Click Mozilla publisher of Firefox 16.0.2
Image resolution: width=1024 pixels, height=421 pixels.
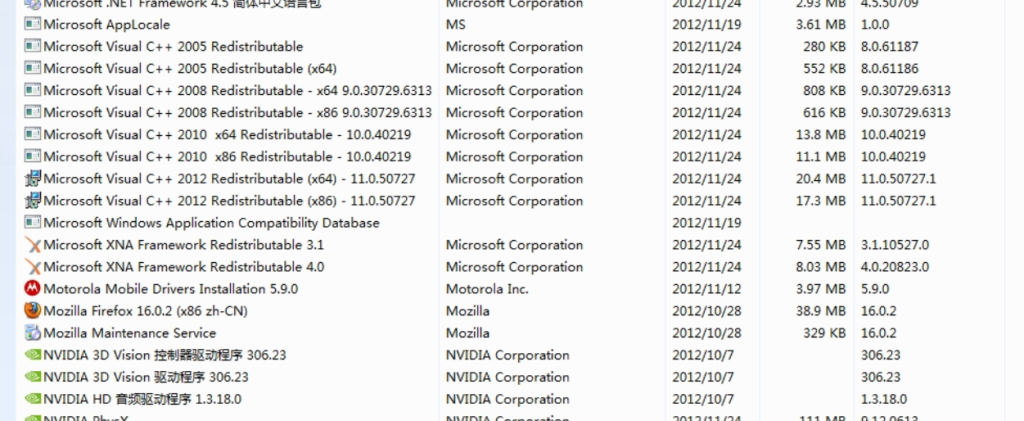(x=468, y=311)
